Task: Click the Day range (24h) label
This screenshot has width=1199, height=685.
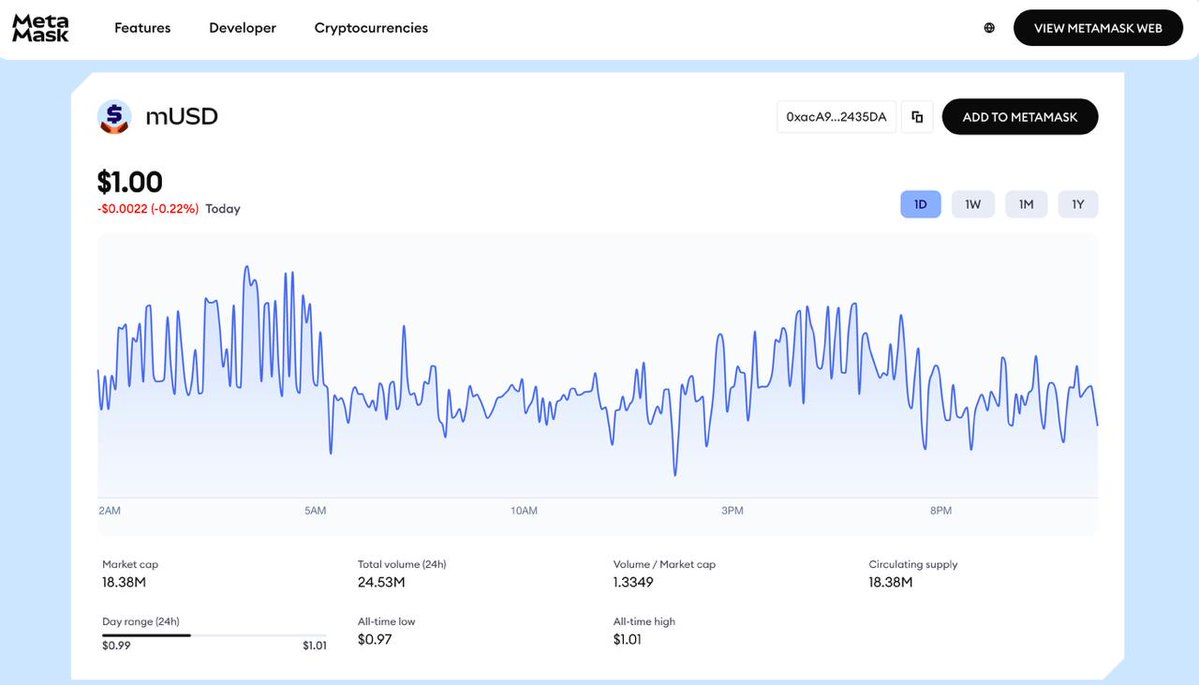Action: 141,622
